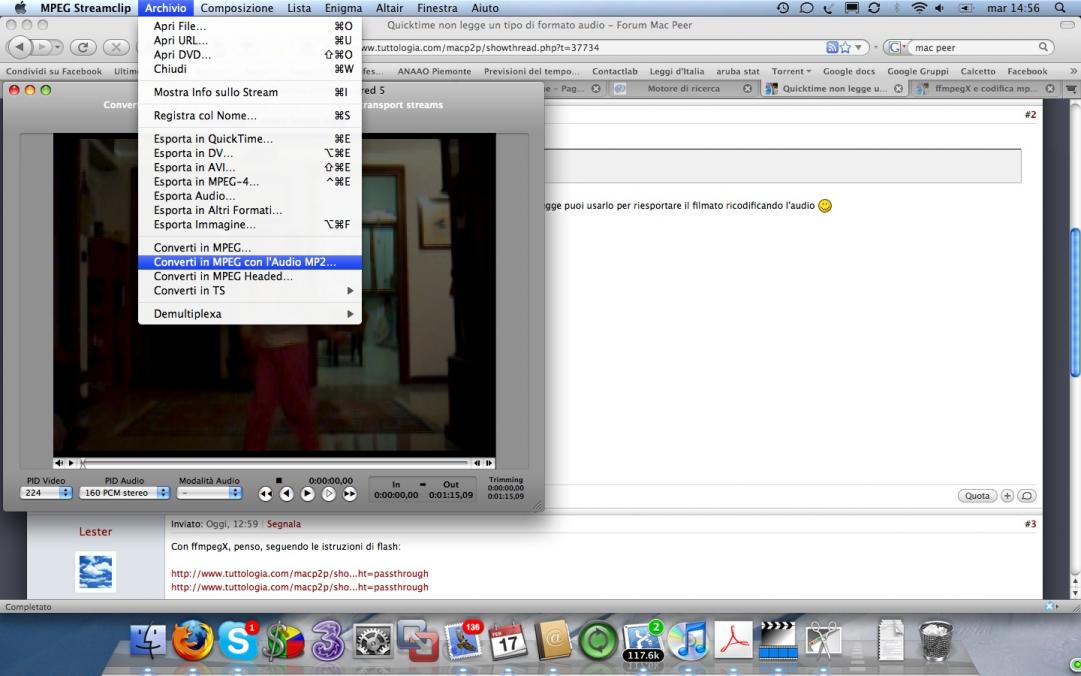Click Lester username
The image size is (1081, 676).
[x=95, y=531]
